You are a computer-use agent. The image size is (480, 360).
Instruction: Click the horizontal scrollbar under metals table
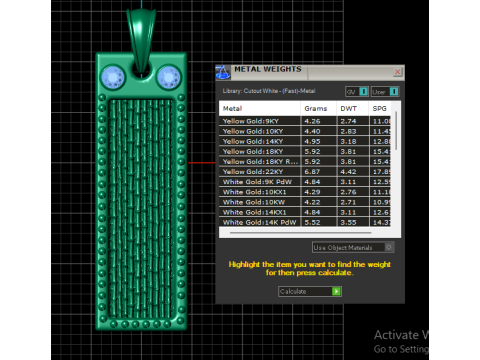300,233
